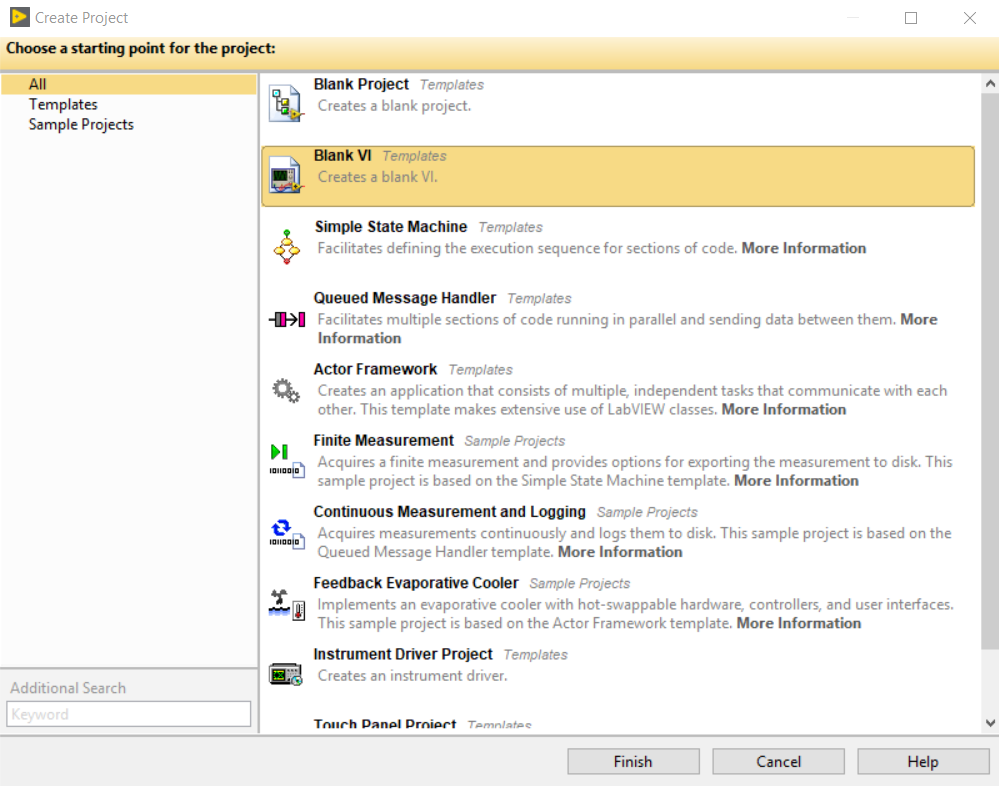Select the Queued Message Handler title
999x786 pixels.
(x=405, y=299)
